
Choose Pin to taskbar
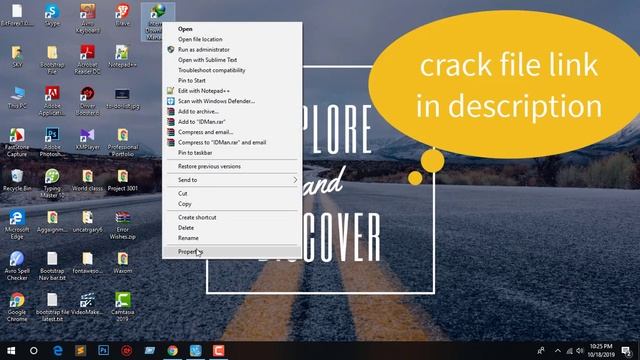(x=232, y=153)
